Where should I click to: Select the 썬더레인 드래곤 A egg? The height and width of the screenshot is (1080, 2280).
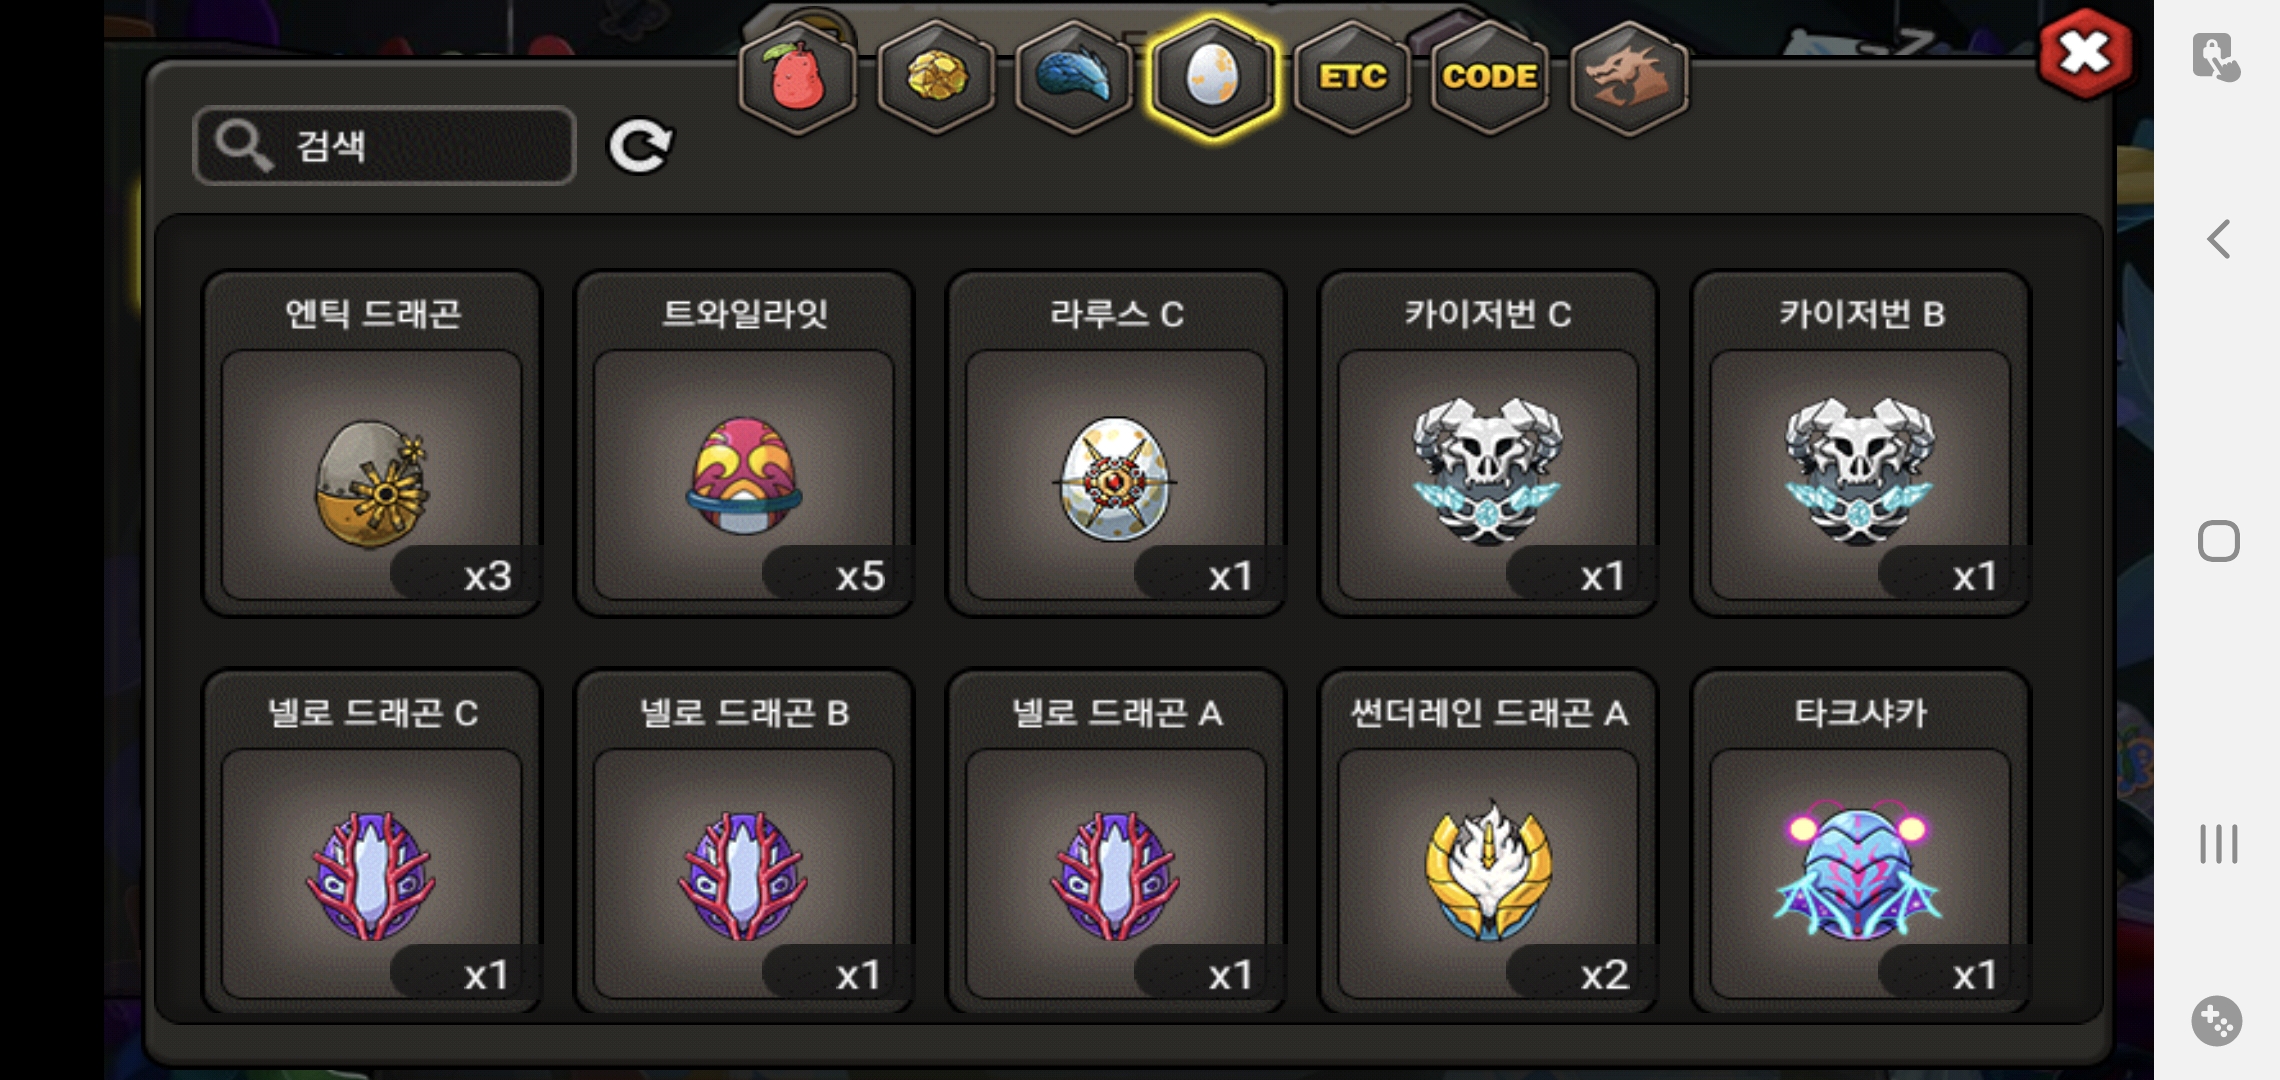1488,842
